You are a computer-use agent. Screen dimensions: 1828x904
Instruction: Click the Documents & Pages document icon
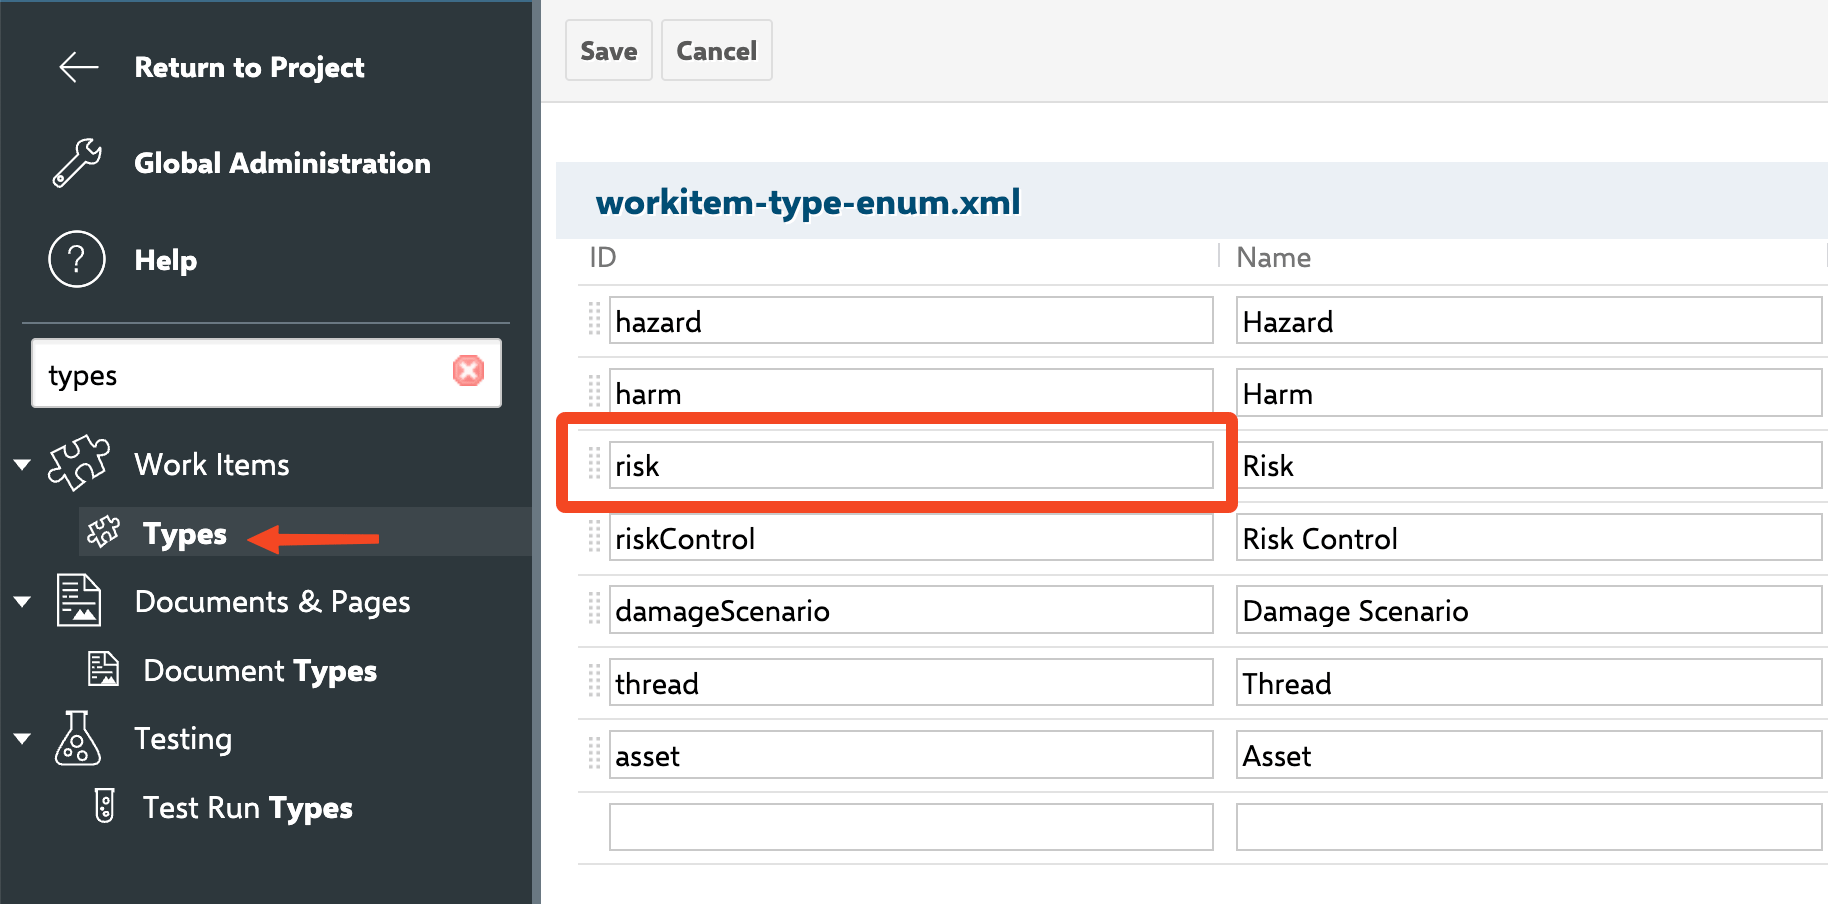78,600
